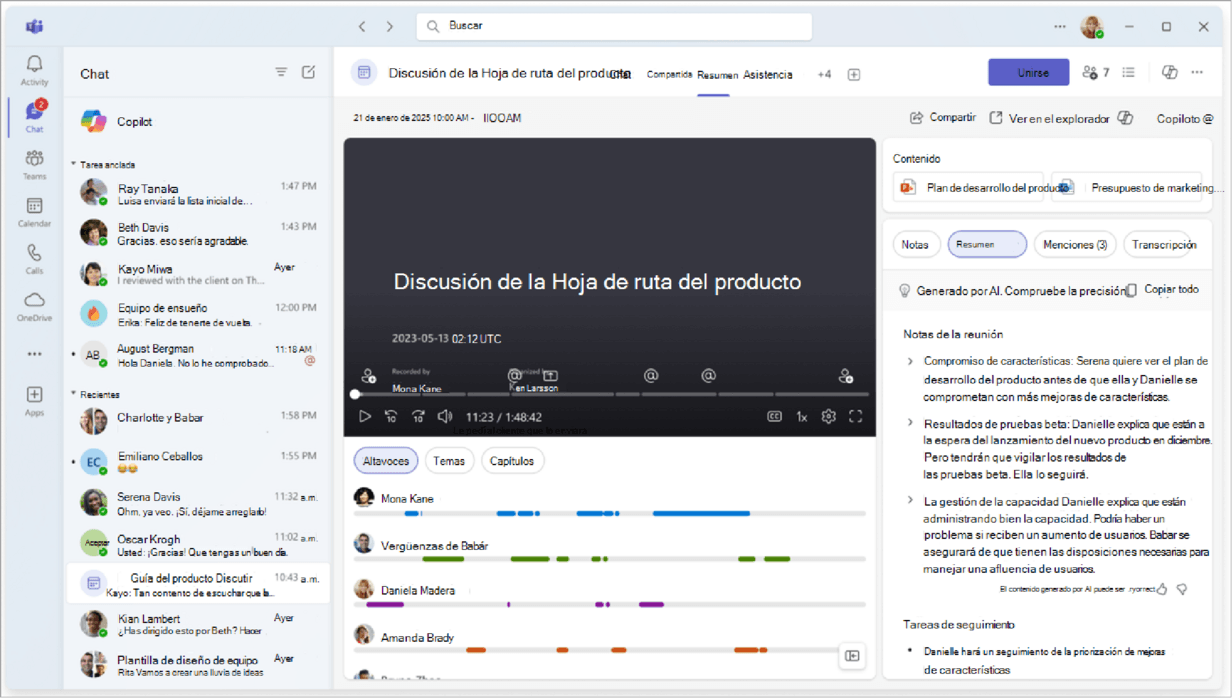Open the 1x playback speed menu

click(801, 417)
